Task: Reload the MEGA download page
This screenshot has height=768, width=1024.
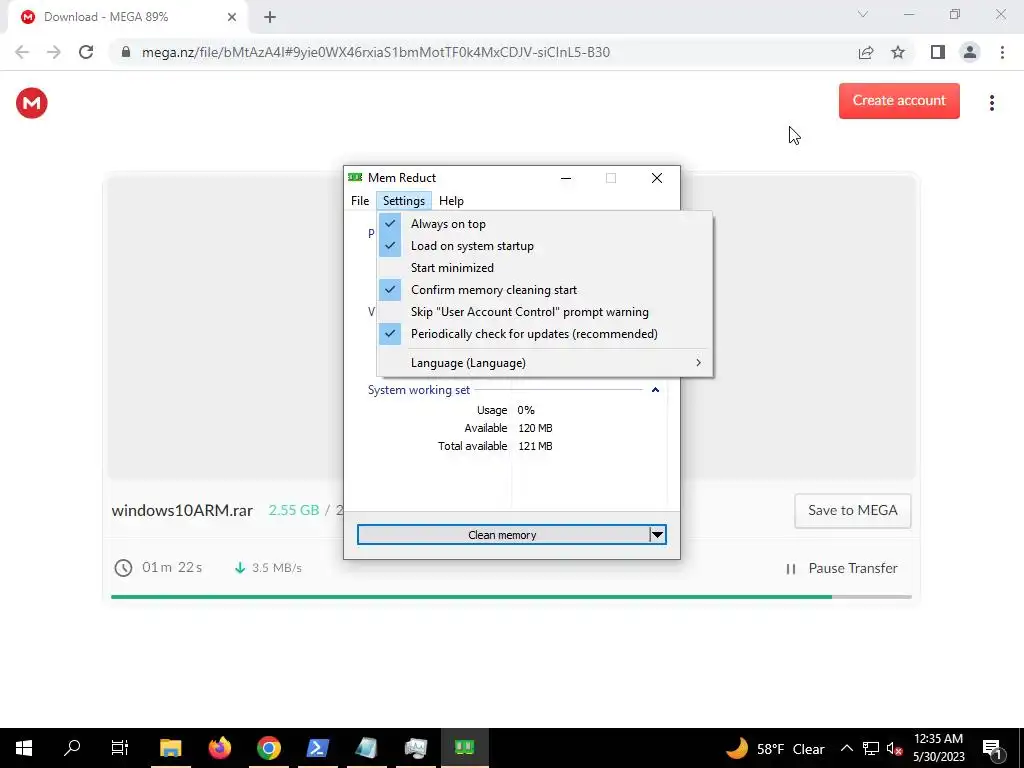Action: click(x=86, y=52)
